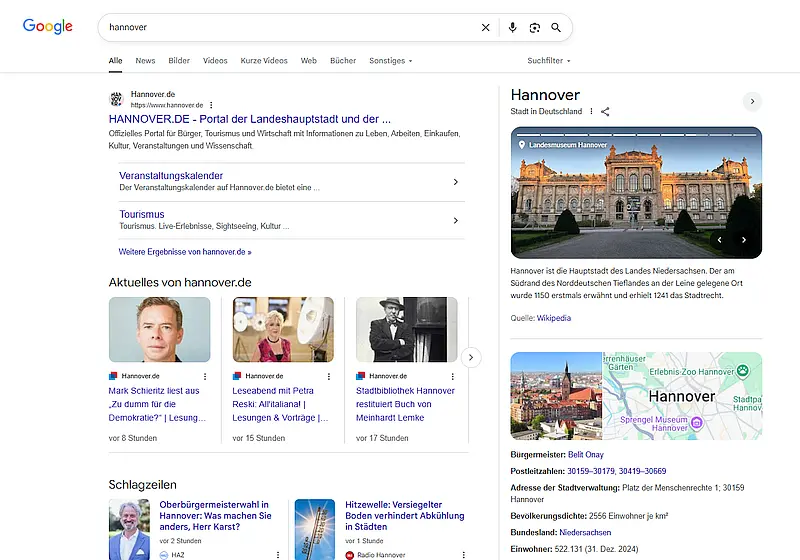Screen dimensions: 800x560
Task: Open Leseabend mit Petra Reski article
Action: pyautogui.click(x=280, y=404)
